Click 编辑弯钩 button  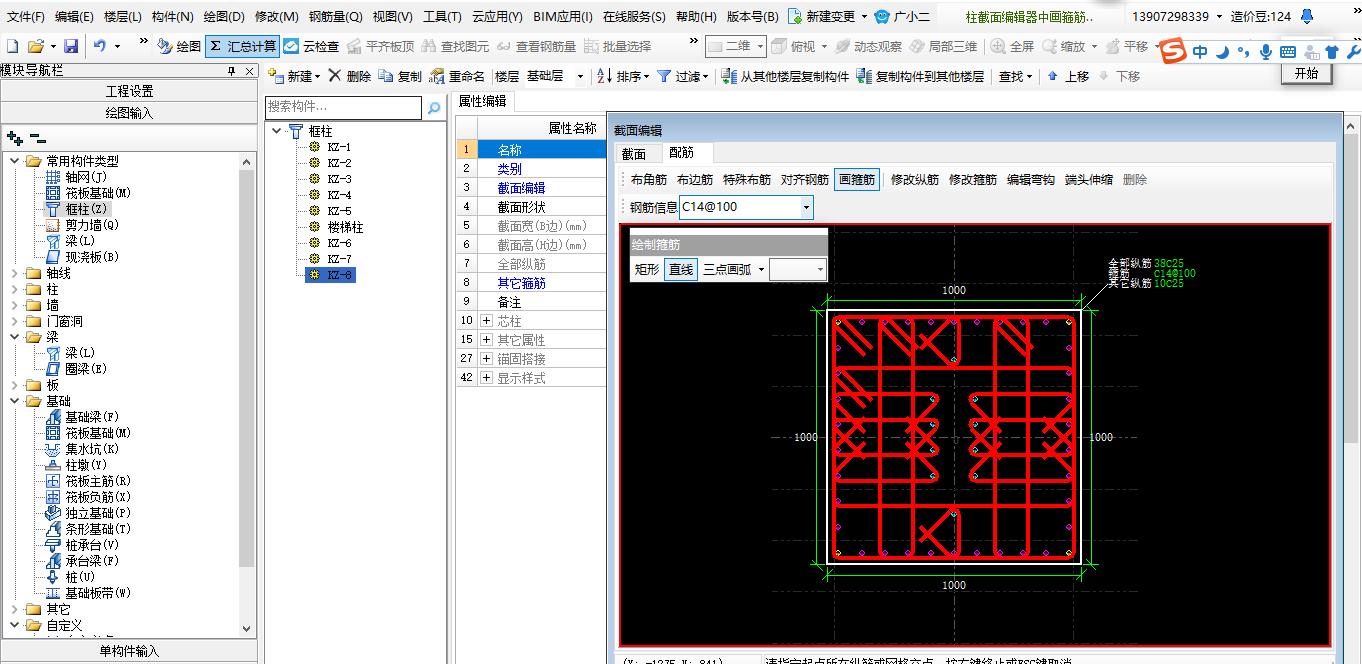click(x=1031, y=180)
